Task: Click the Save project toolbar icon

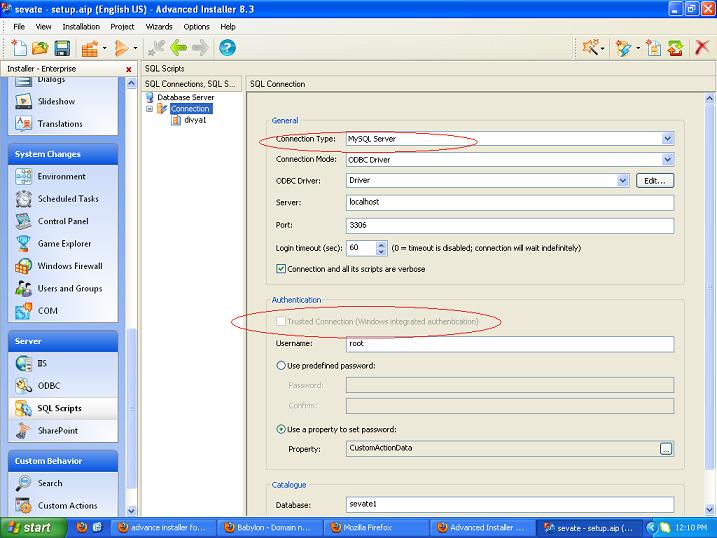Action: (62, 48)
